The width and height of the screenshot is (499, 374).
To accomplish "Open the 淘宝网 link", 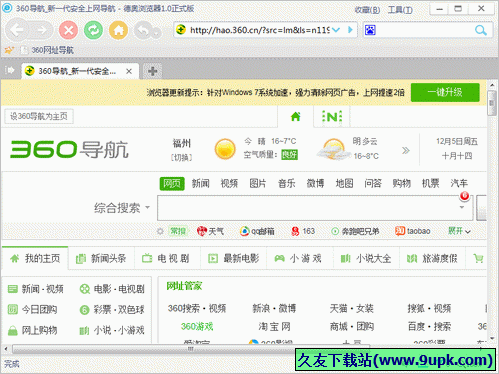I will pyautogui.click(x=274, y=326).
